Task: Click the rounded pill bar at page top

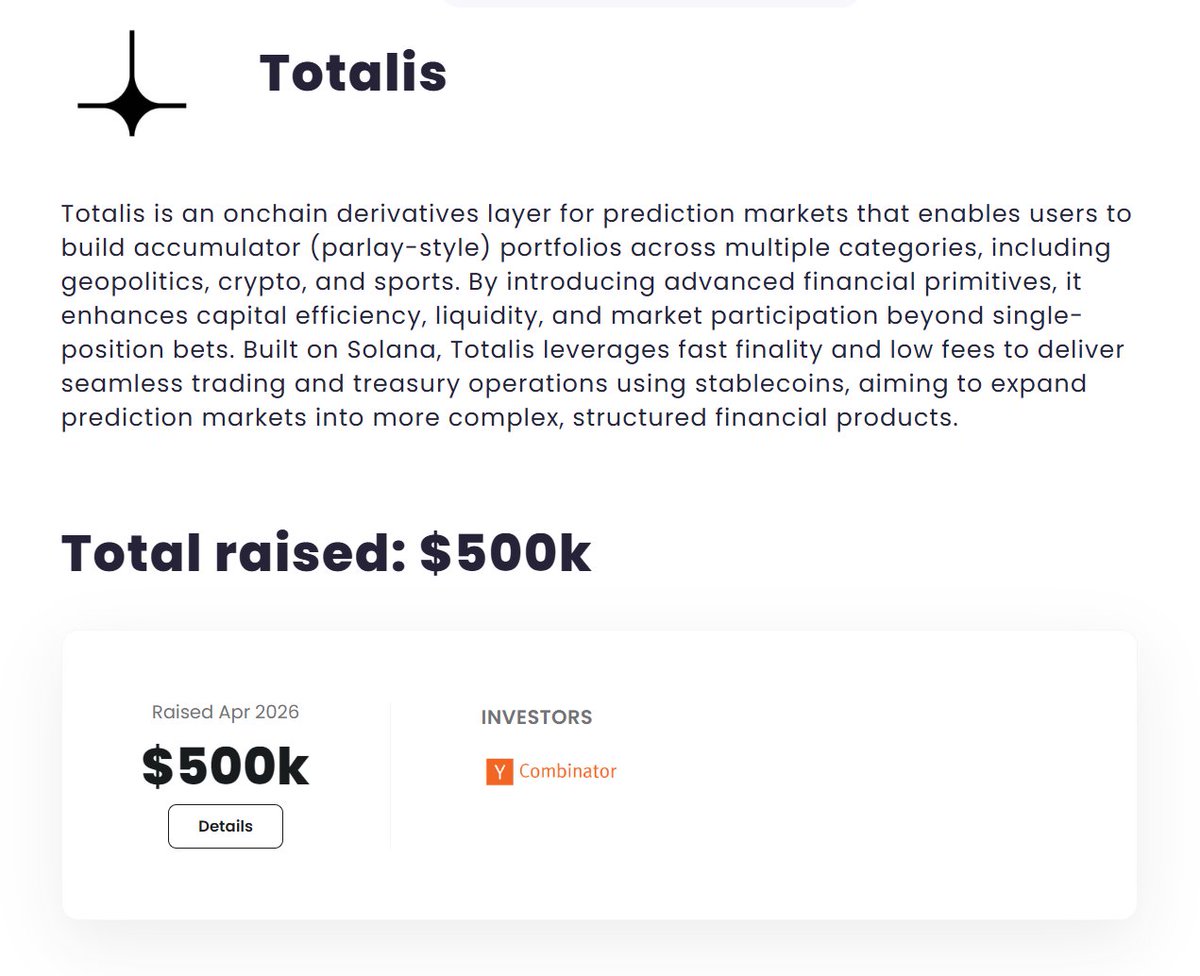Action: [x=650, y=3]
